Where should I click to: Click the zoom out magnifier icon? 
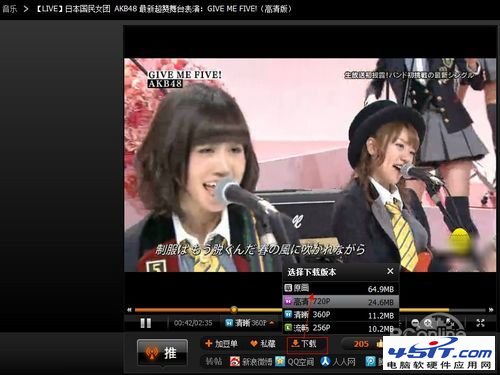(415, 322)
